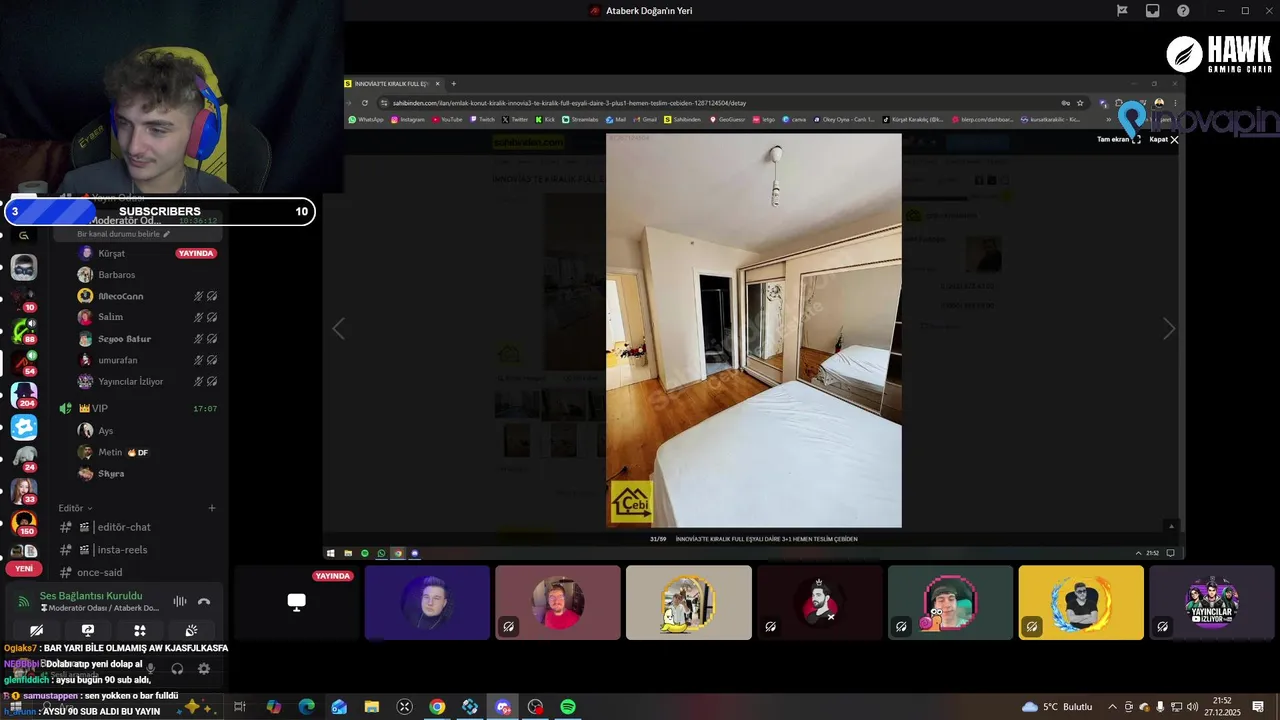Reload the sahibinden page in browser

(364, 103)
